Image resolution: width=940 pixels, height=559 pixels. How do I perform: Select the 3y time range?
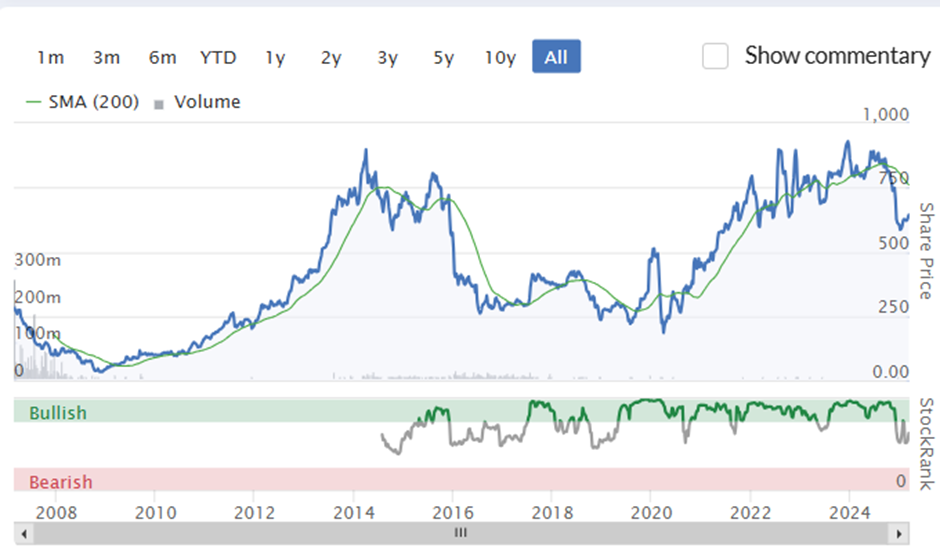tap(387, 57)
